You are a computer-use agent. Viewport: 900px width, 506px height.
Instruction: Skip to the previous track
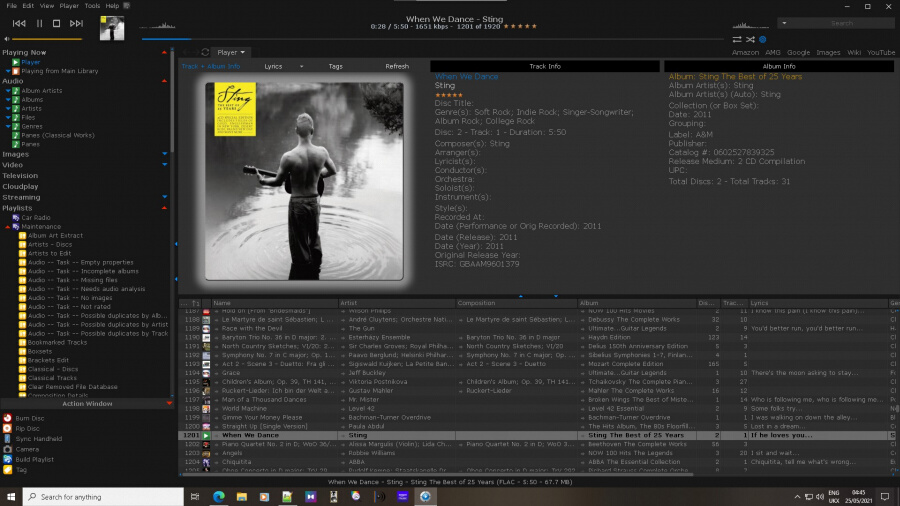(x=19, y=24)
